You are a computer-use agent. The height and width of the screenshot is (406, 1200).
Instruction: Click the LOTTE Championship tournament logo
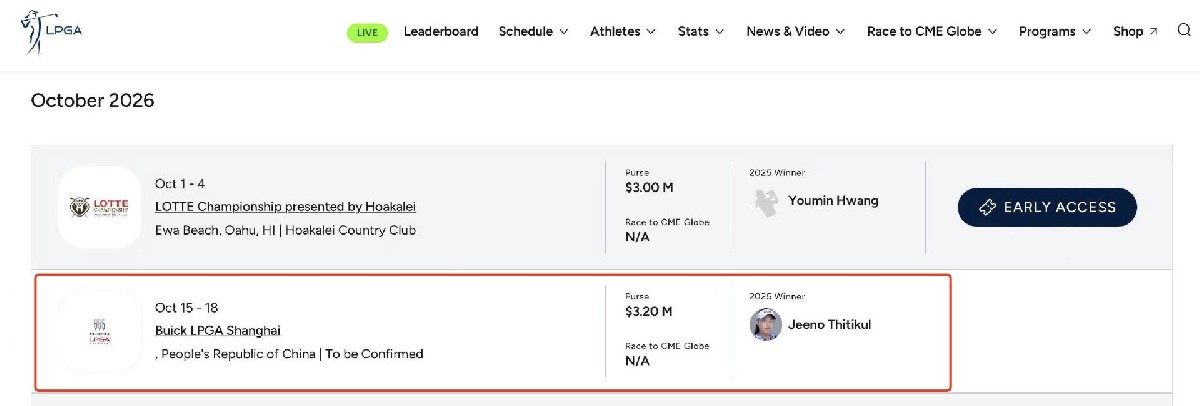99,207
